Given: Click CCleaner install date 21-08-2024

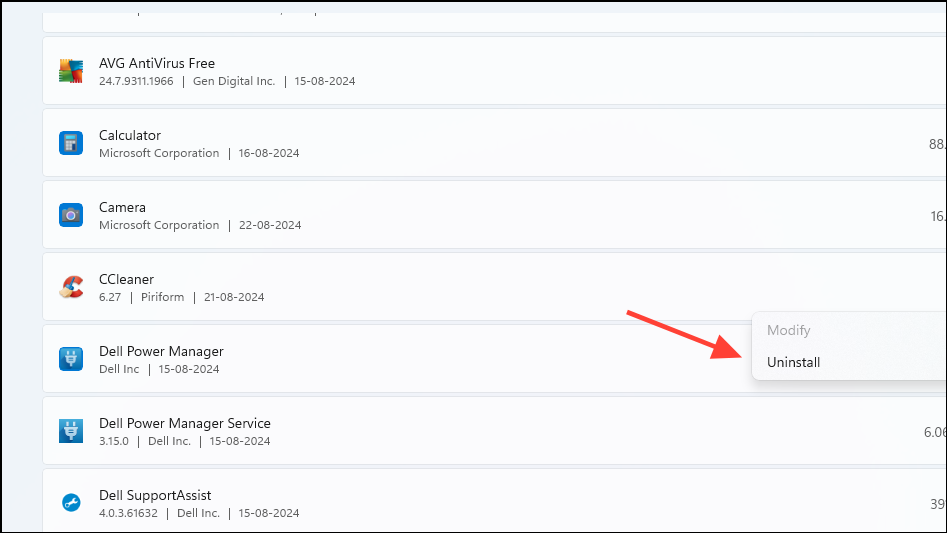Looking at the screenshot, I should pyautogui.click(x=234, y=297).
